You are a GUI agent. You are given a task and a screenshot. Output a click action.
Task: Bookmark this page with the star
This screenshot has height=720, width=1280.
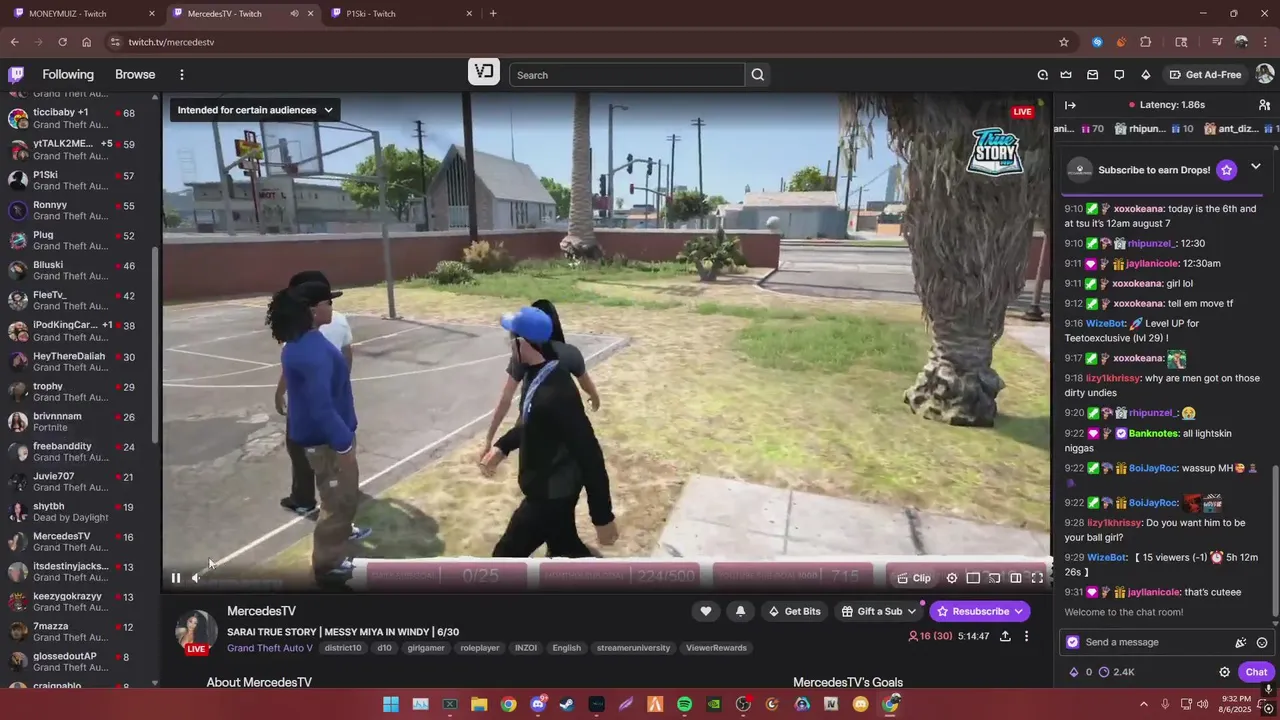pos(1064,42)
